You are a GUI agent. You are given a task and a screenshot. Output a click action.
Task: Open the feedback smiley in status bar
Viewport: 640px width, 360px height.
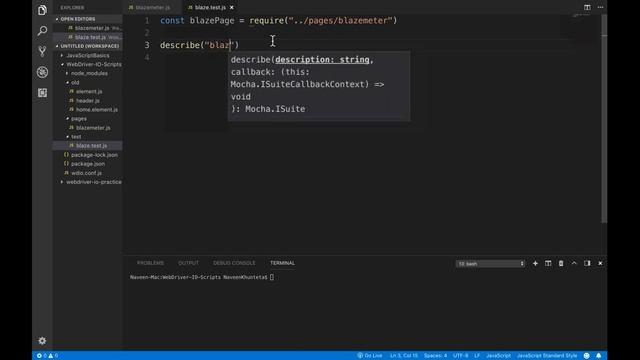pyautogui.click(x=587, y=356)
